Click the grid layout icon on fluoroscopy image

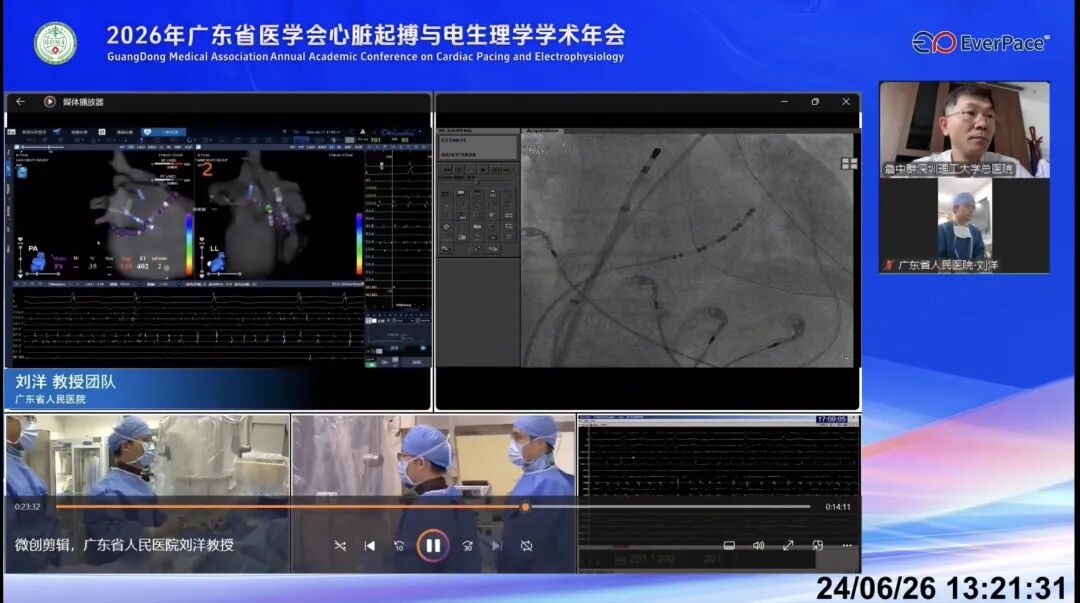pyautogui.click(x=849, y=163)
